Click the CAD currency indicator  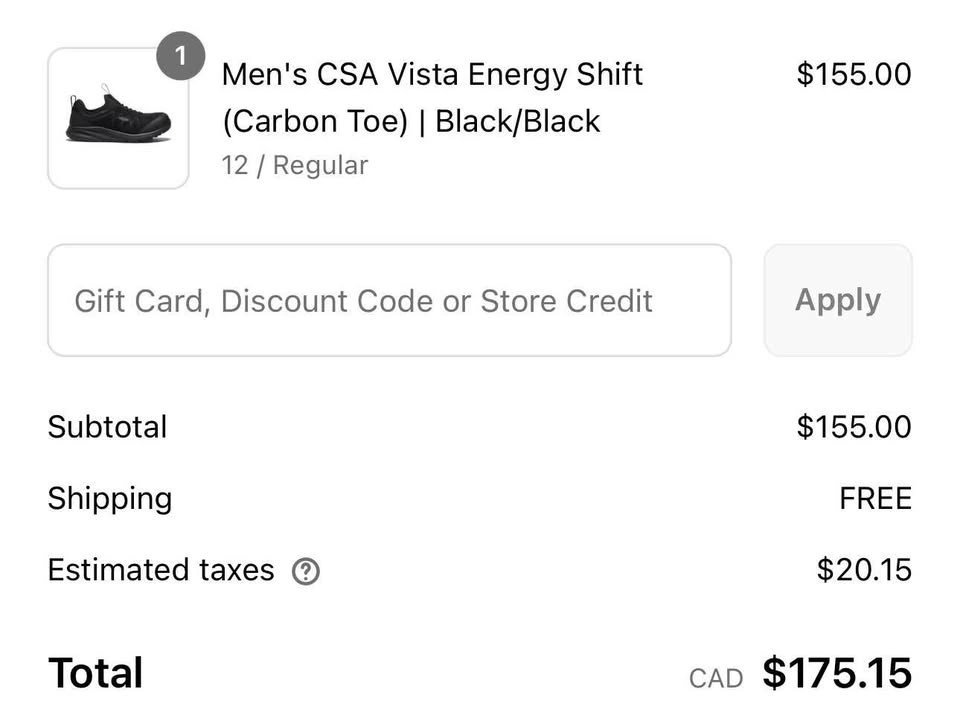click(716, 678)
